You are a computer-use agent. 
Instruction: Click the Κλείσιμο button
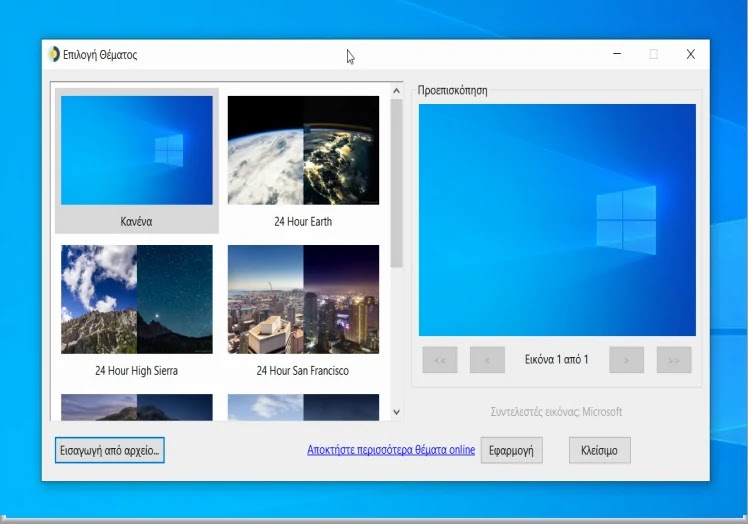point(600,450)
